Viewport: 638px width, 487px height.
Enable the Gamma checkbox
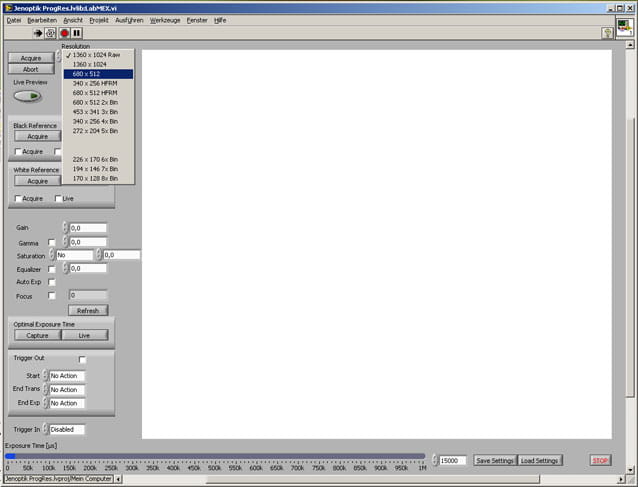[x=52, y=242]
